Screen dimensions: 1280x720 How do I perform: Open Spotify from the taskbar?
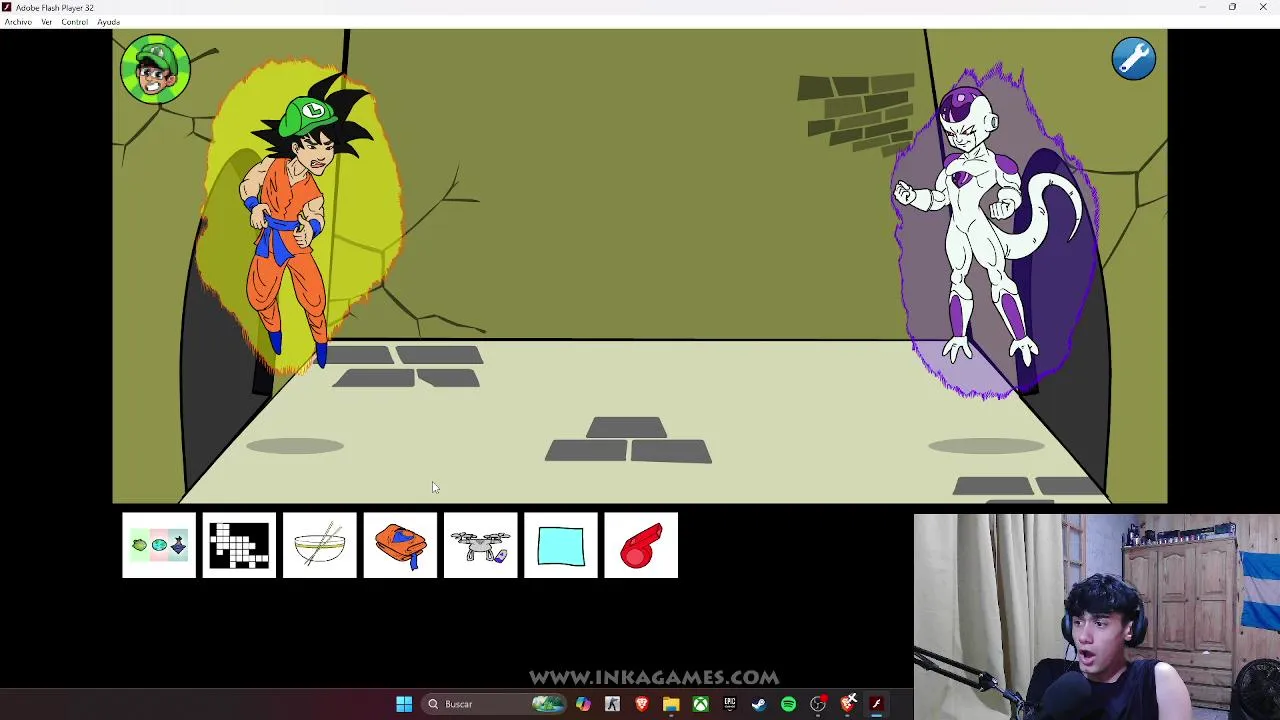[788, 704]
